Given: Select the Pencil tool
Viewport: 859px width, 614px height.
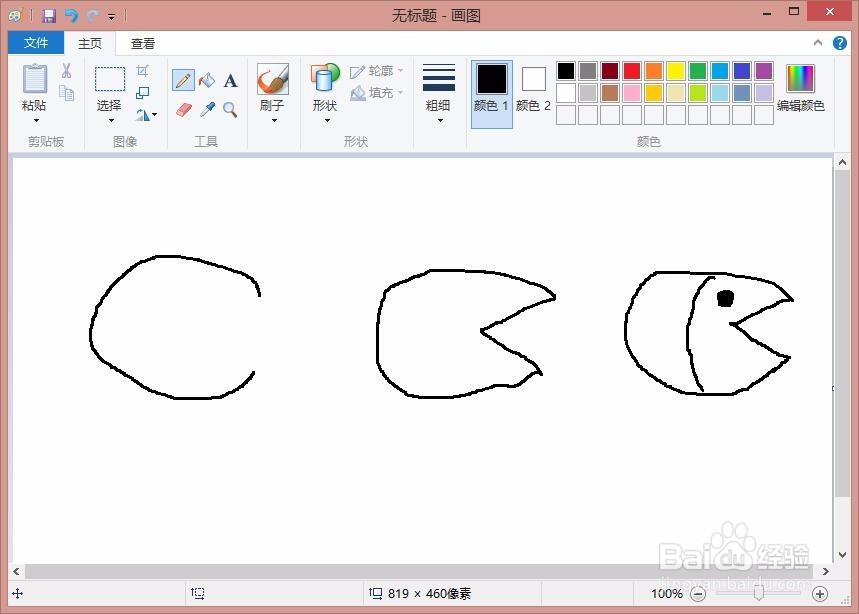Looking at the screenshot, I should tap(183, 81).
